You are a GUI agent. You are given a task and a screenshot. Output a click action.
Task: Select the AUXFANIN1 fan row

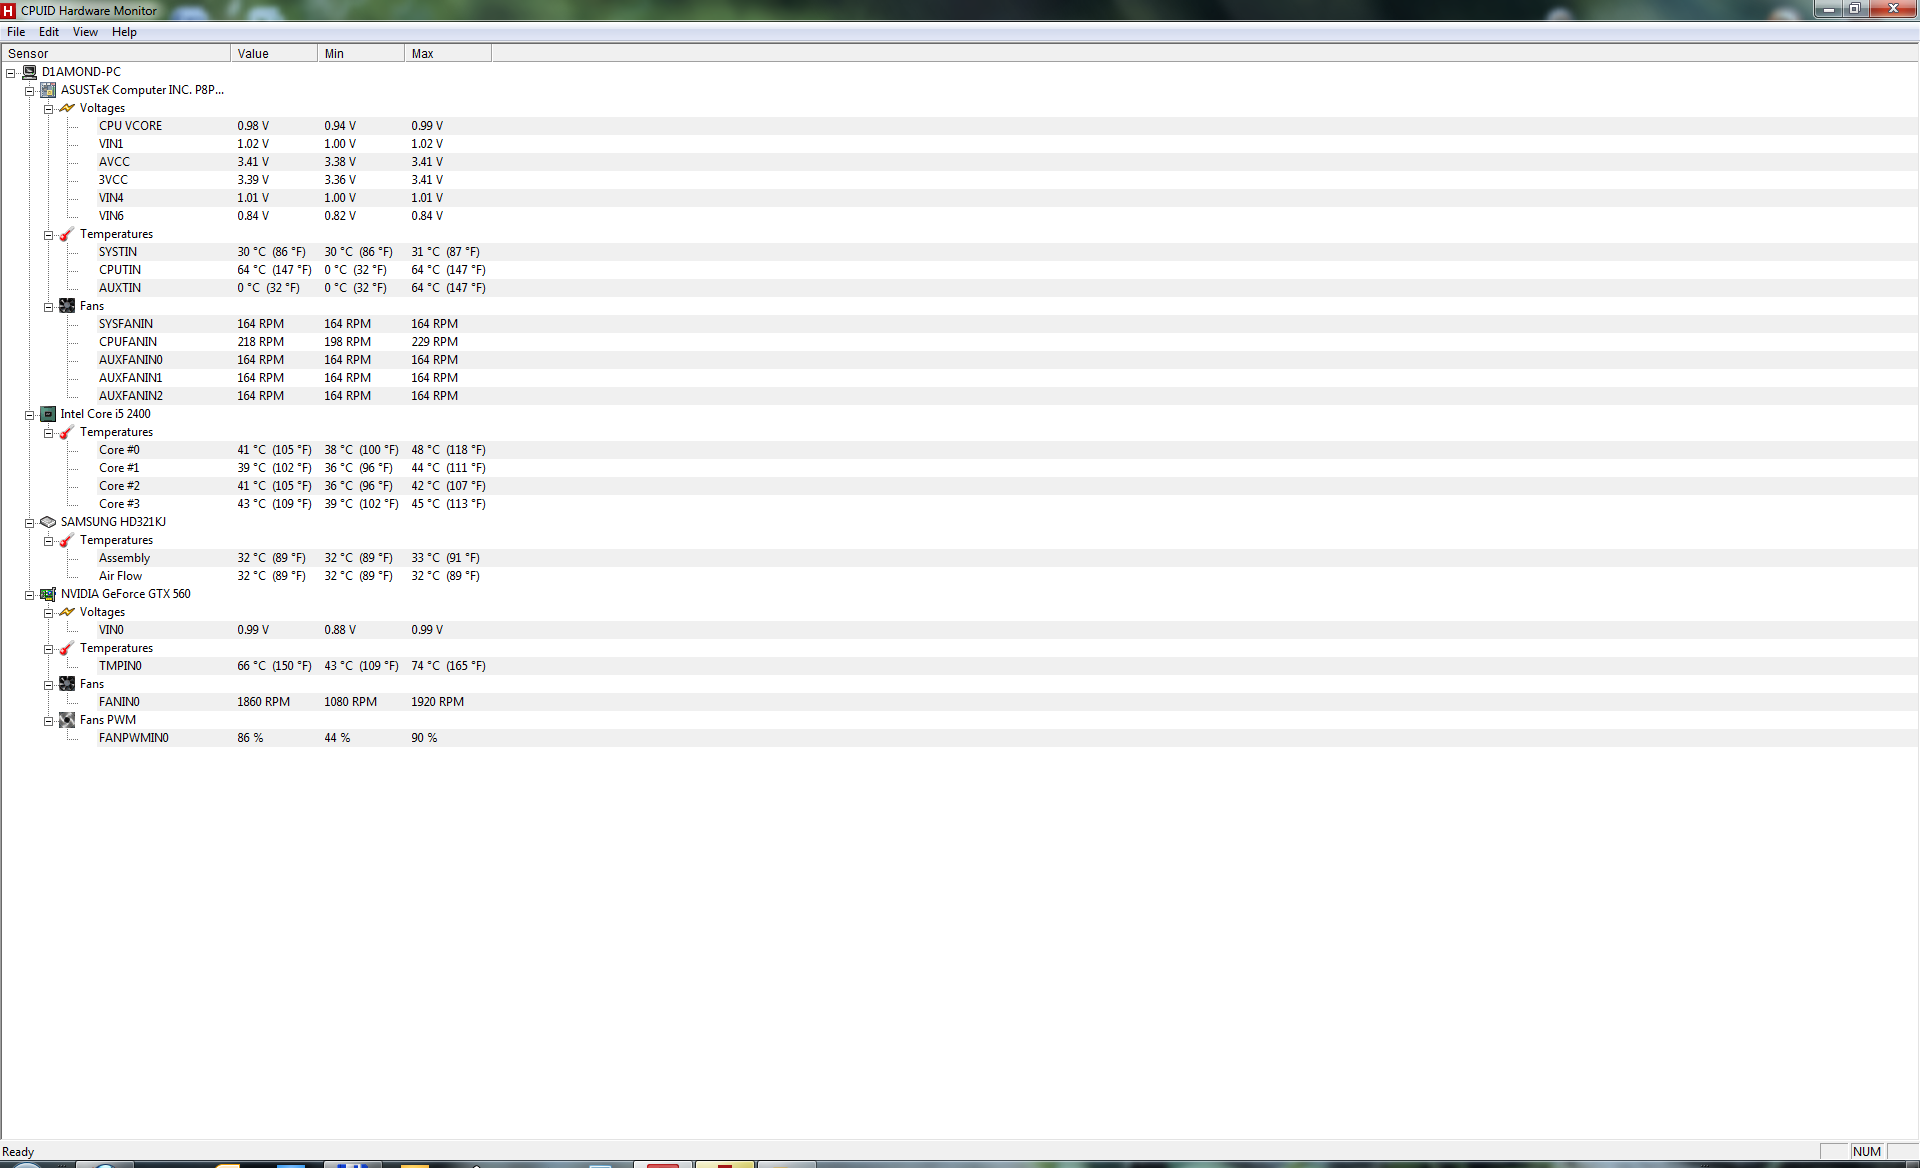pos(1008,378)
